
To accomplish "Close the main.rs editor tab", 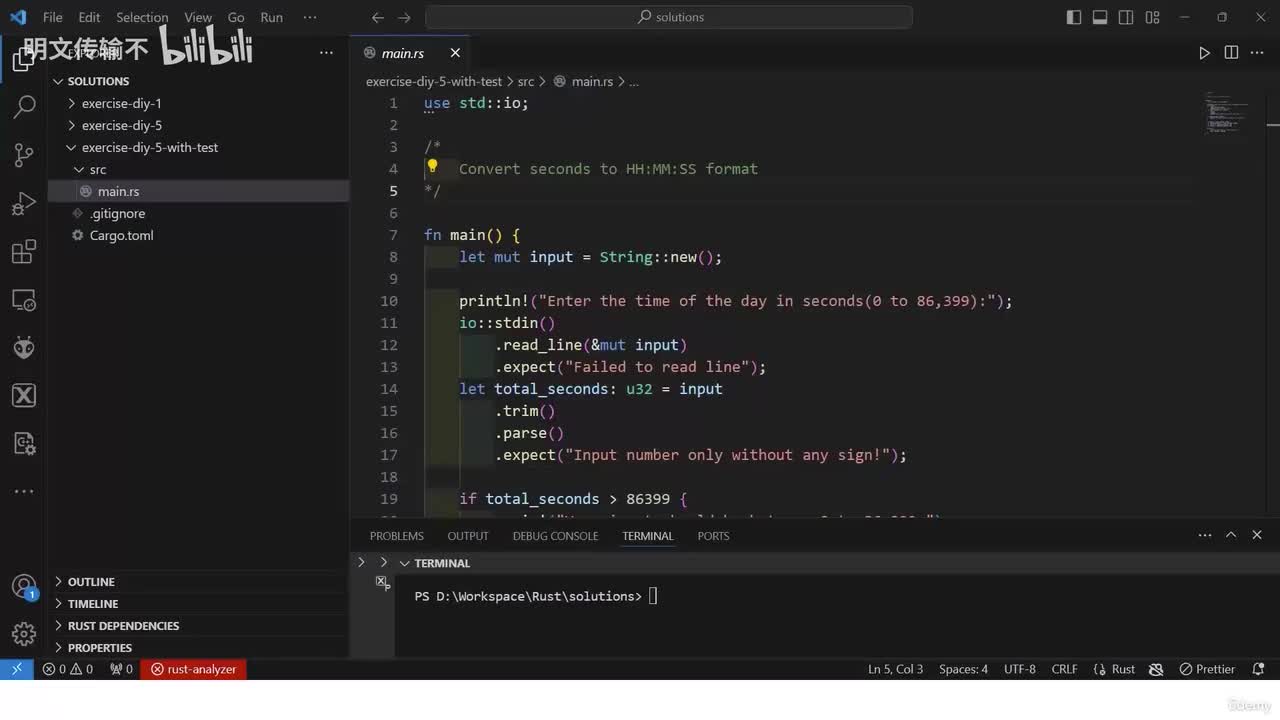I will [x=455, y=53].
